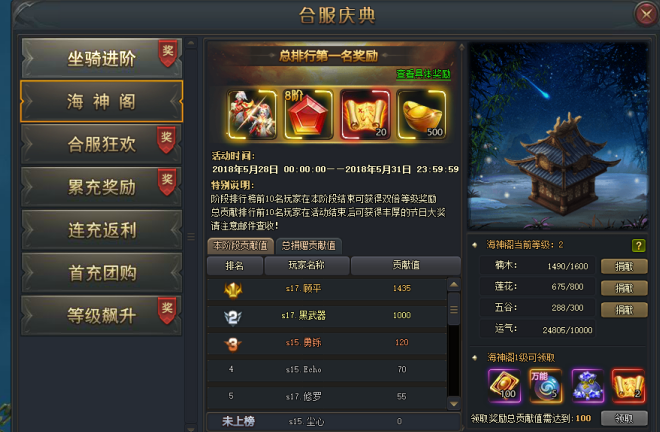Donate 楠木 with its 捐献 button

(624, 267)
